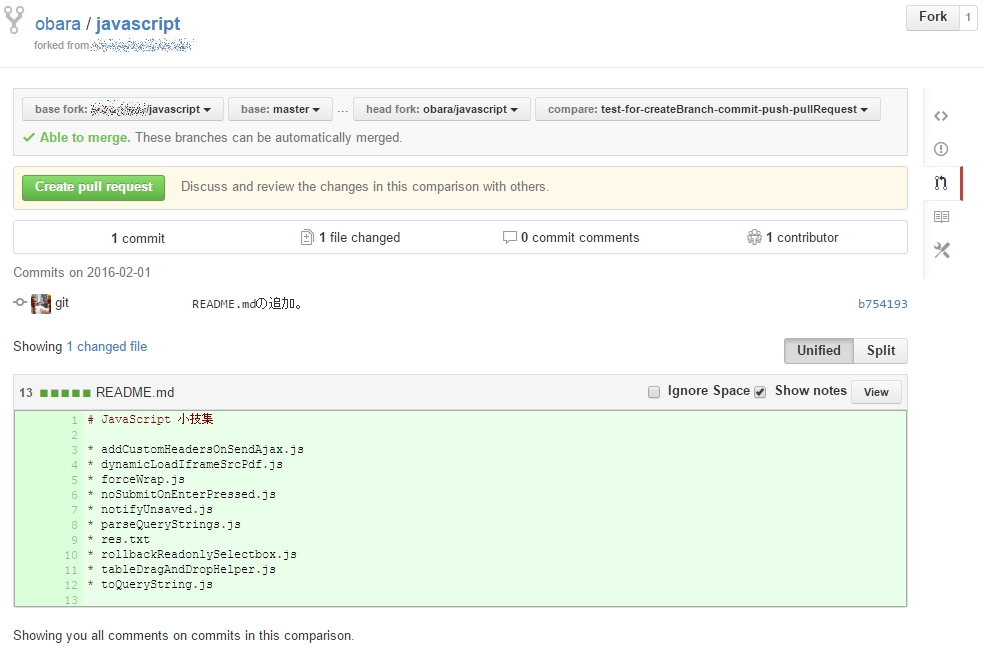Viewport: 984px width, 650px height.
Task: Open the Issues icon in right sidebar
Action: [x=941, y=149]
